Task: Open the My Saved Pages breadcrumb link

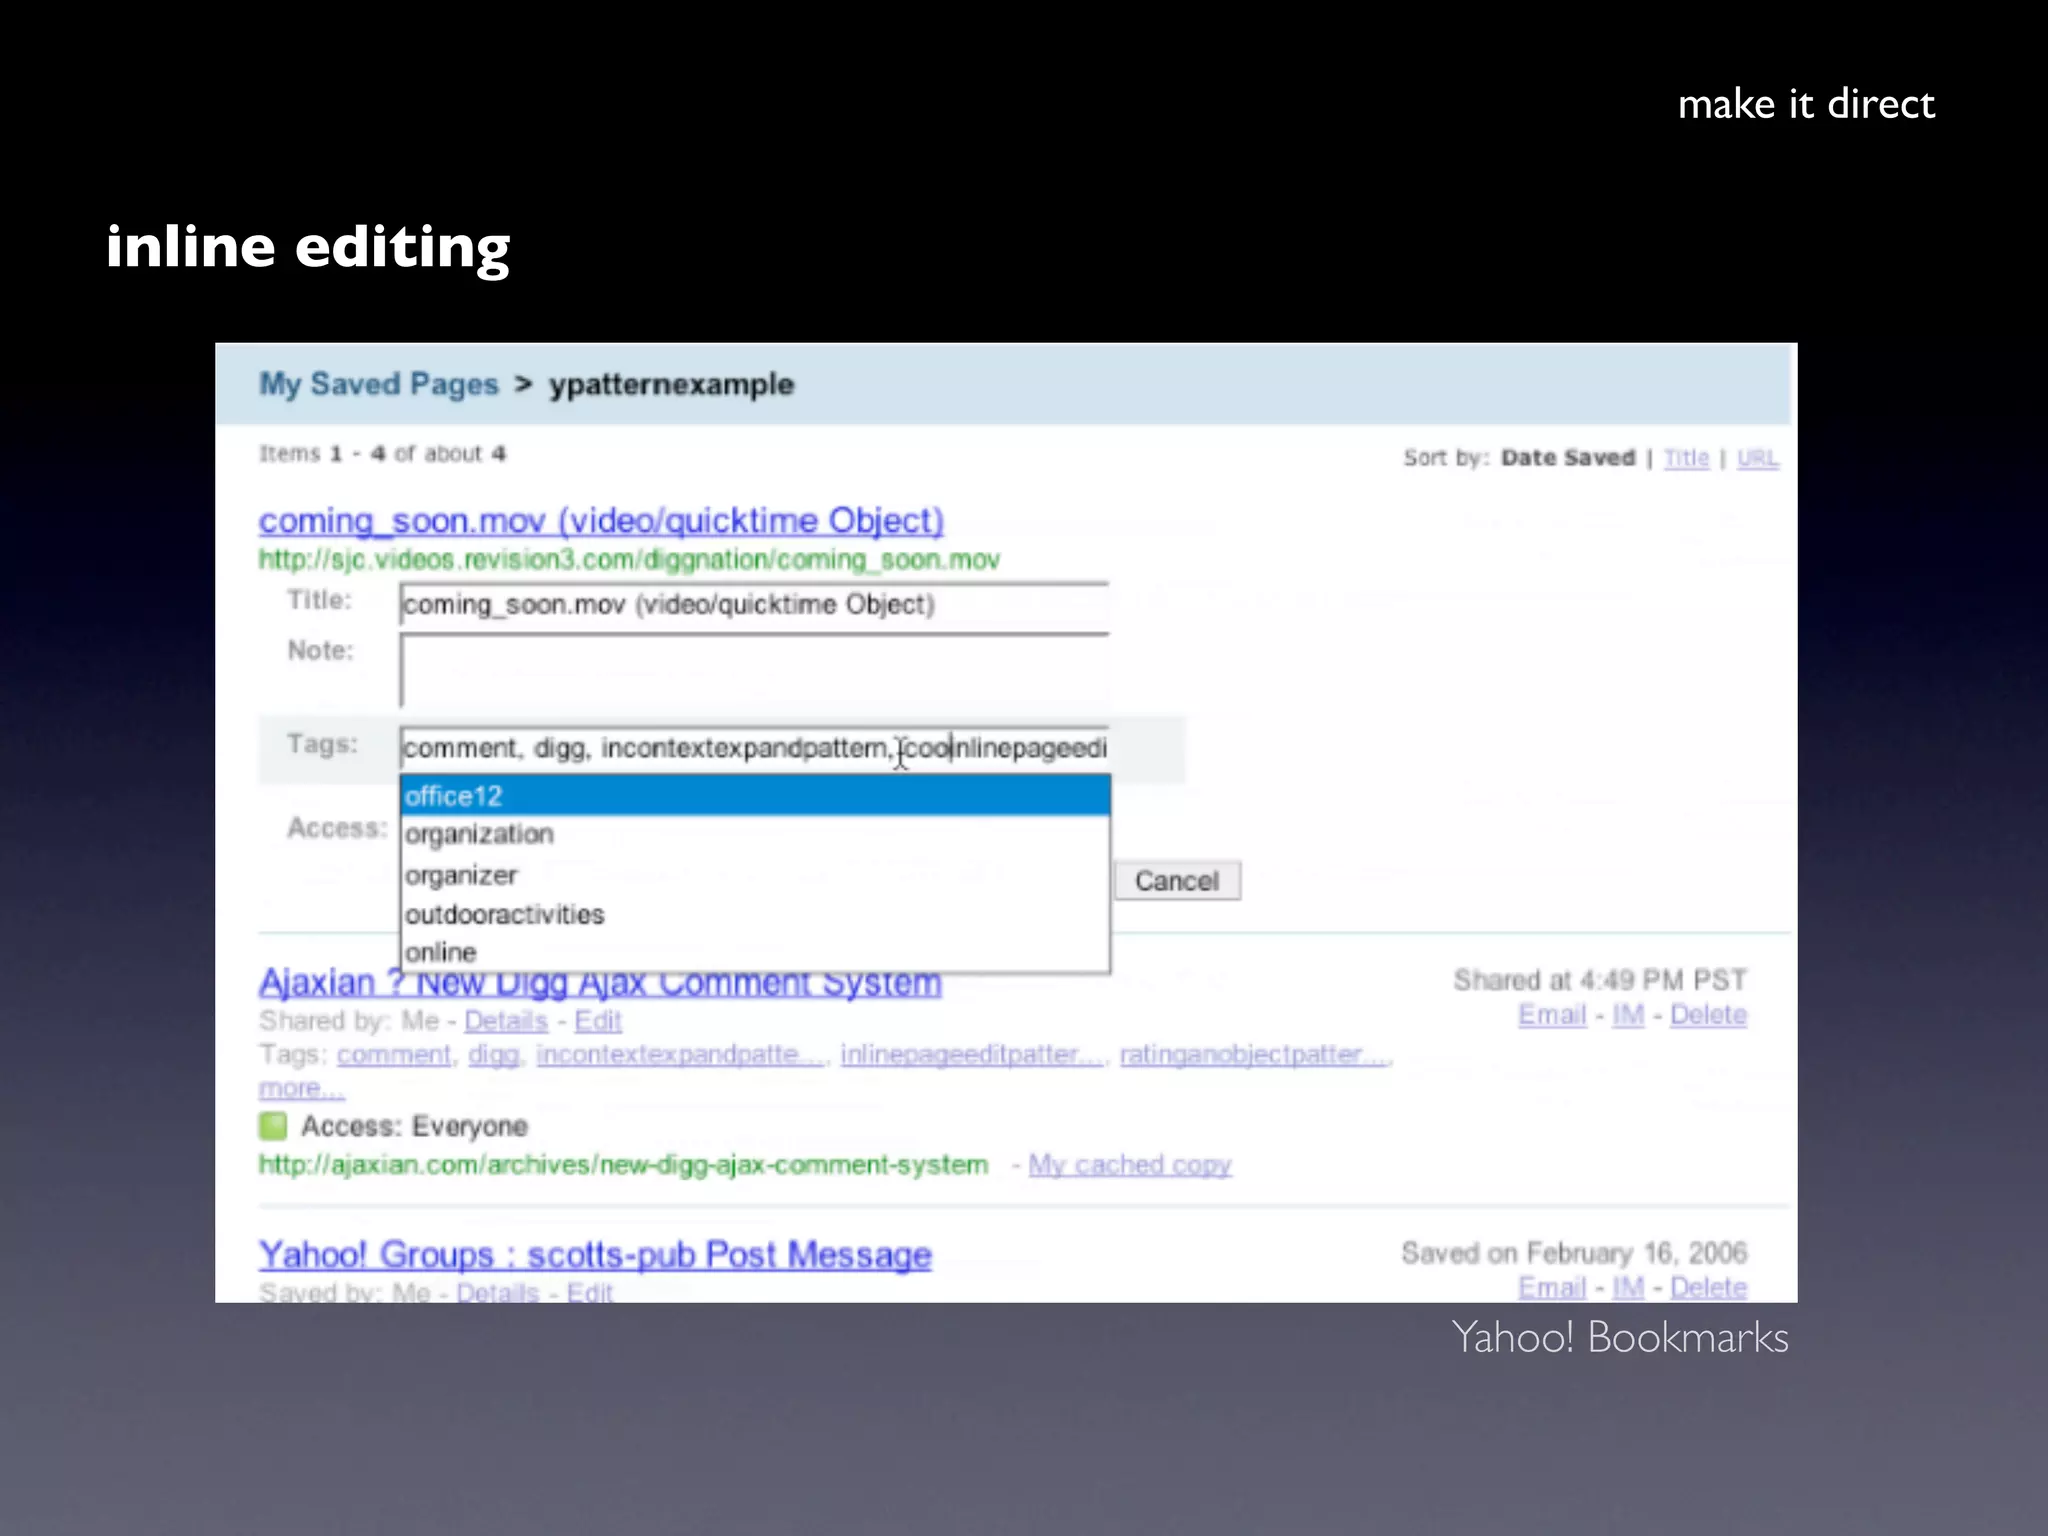Action: pos(378,385)
